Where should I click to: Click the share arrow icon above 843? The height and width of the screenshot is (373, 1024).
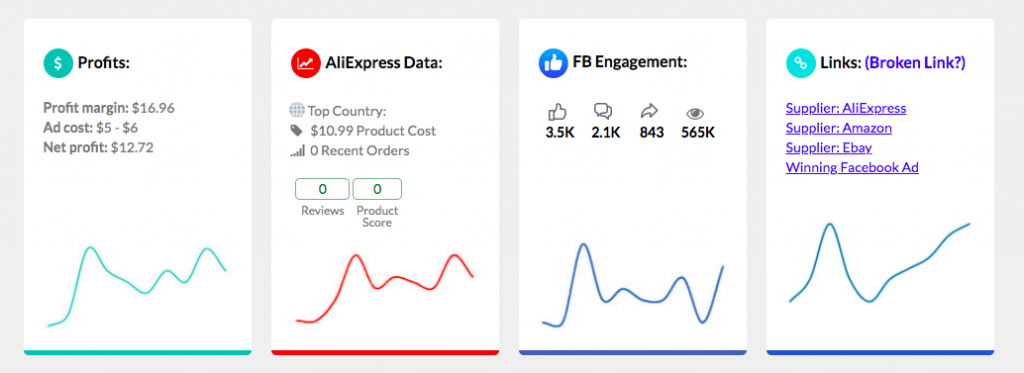pos(650,111)
